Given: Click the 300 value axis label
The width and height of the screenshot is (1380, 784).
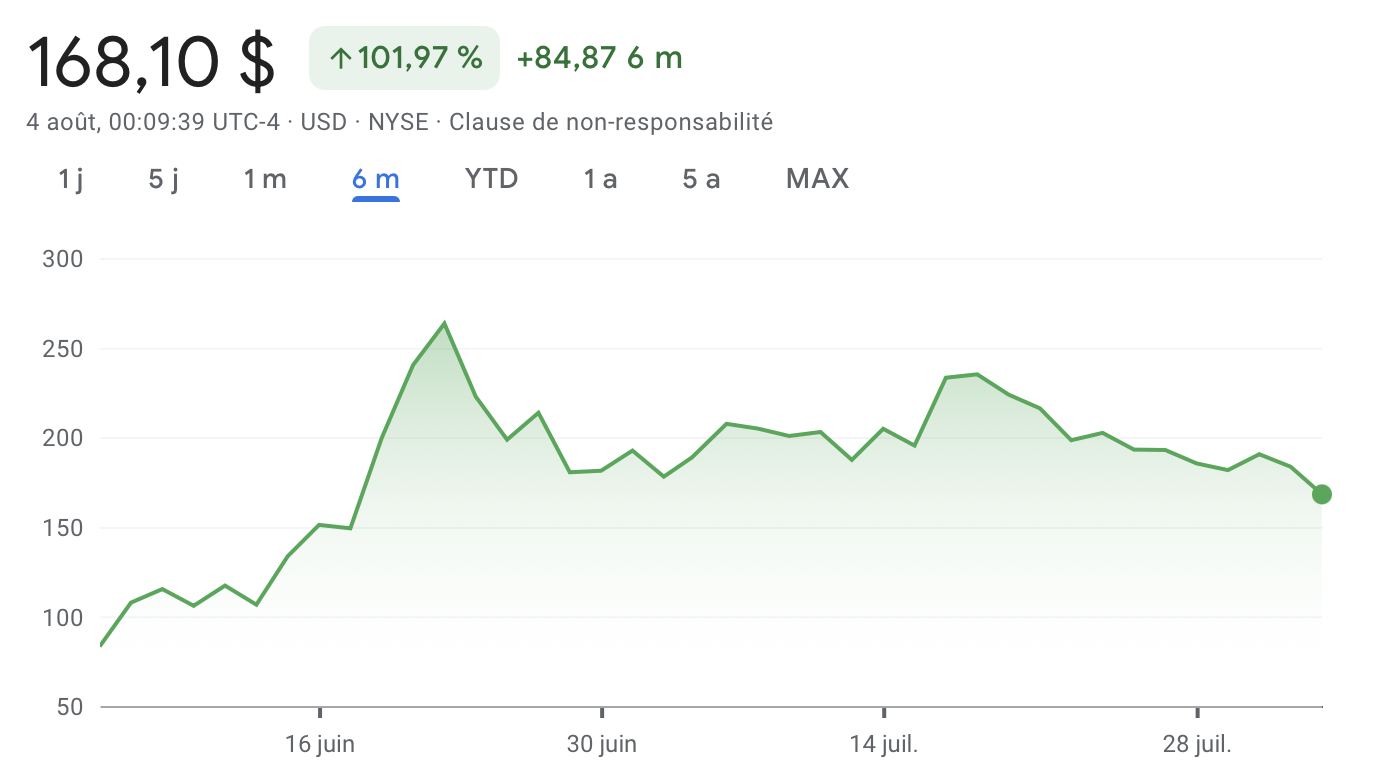Looking at the screenshot, I should click(62, 260).
